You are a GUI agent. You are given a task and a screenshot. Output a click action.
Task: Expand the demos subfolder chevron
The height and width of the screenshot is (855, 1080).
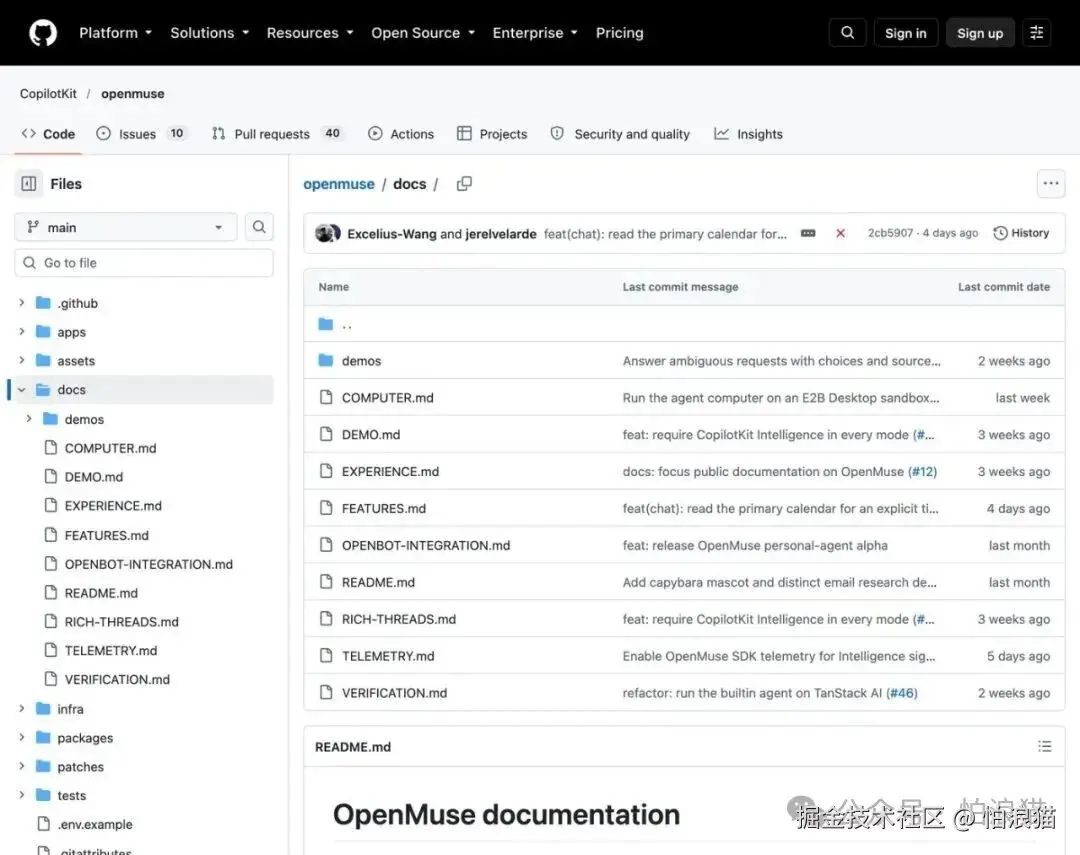pyautogui.click(x=29, y=419)
